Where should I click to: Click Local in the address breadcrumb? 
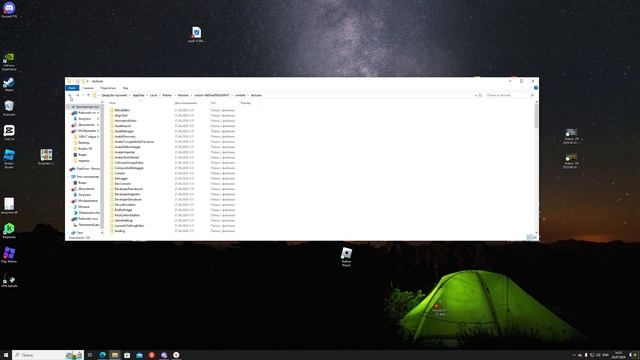tap(153, 95)
